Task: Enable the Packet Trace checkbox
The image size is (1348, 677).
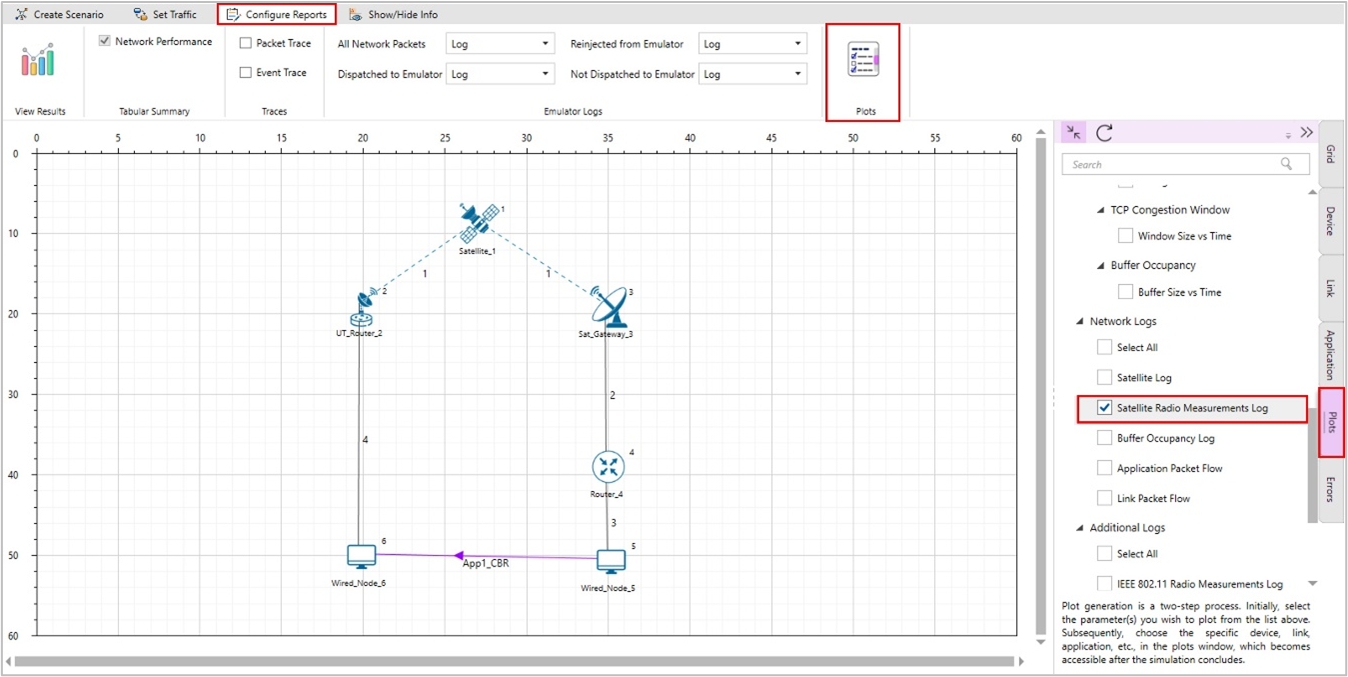Action: click(x=246, y=44)
